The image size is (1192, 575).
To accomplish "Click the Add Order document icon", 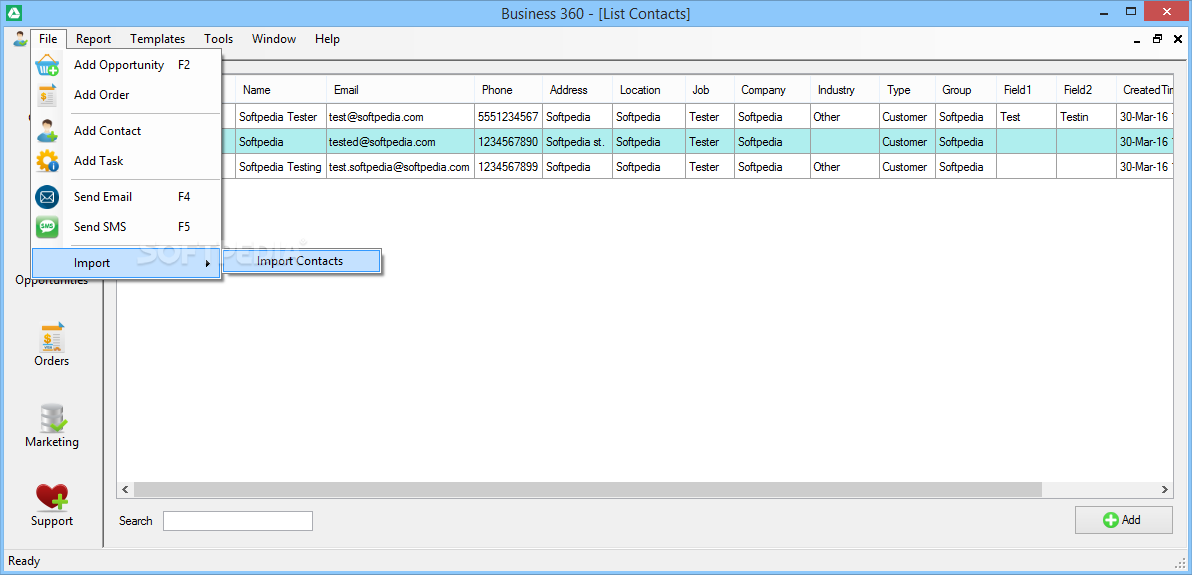I will click(47, 95).
